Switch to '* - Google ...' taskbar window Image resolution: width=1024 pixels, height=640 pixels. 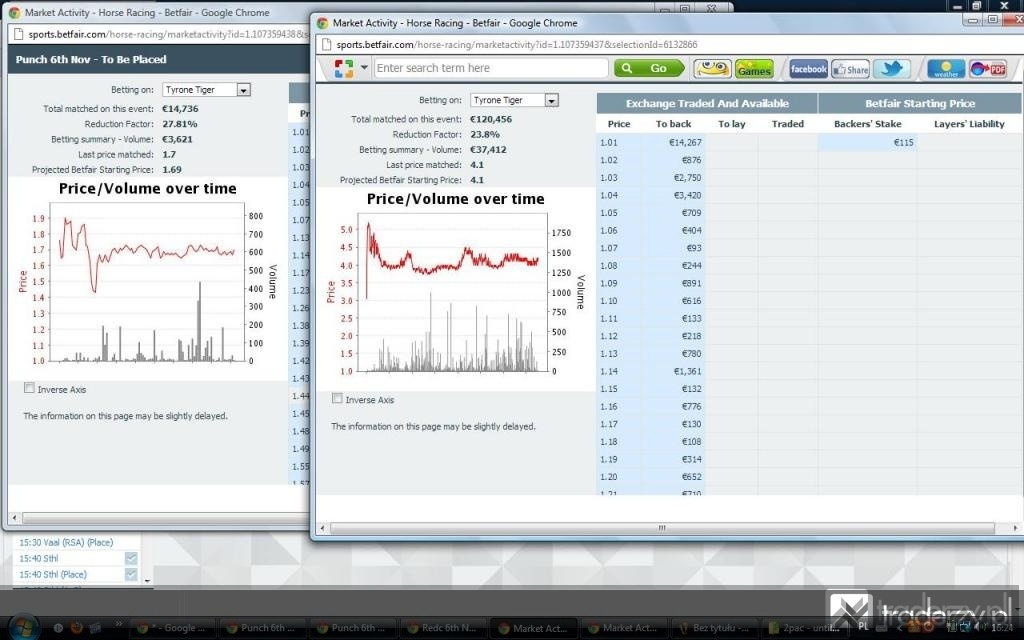(173, 628)
